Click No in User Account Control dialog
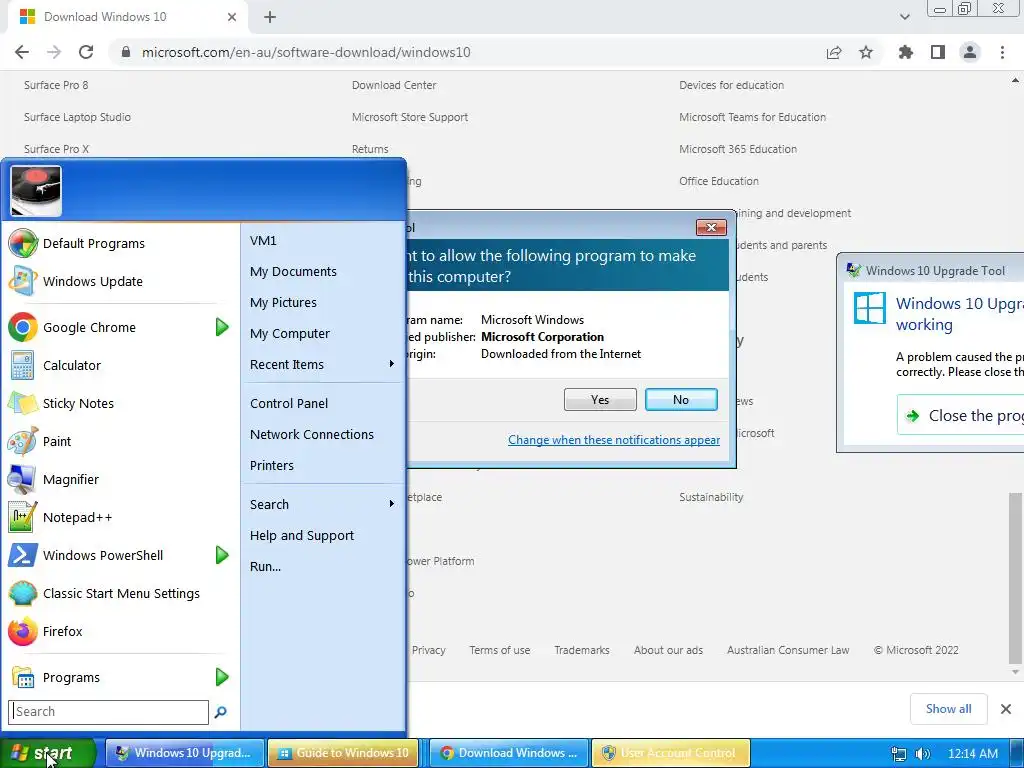 681,400
